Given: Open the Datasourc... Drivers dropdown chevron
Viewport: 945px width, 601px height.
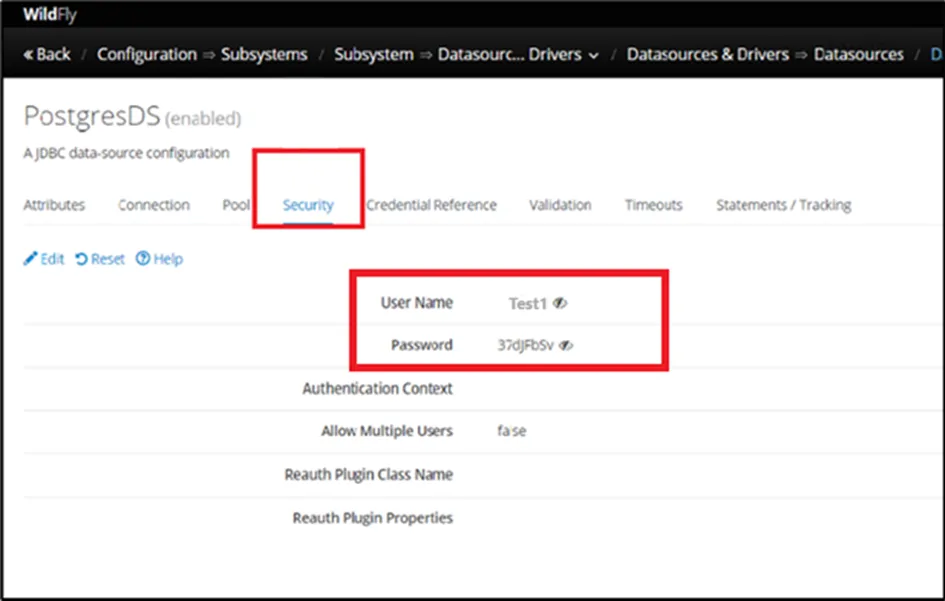Looking at the screenshot, I should click(594, 55).
